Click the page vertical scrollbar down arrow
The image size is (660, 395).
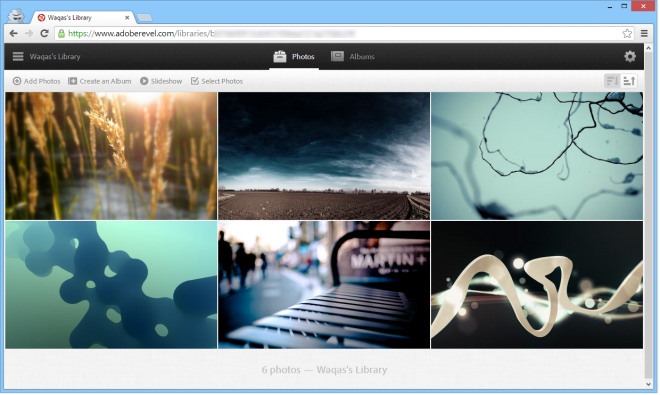[648, 384]
